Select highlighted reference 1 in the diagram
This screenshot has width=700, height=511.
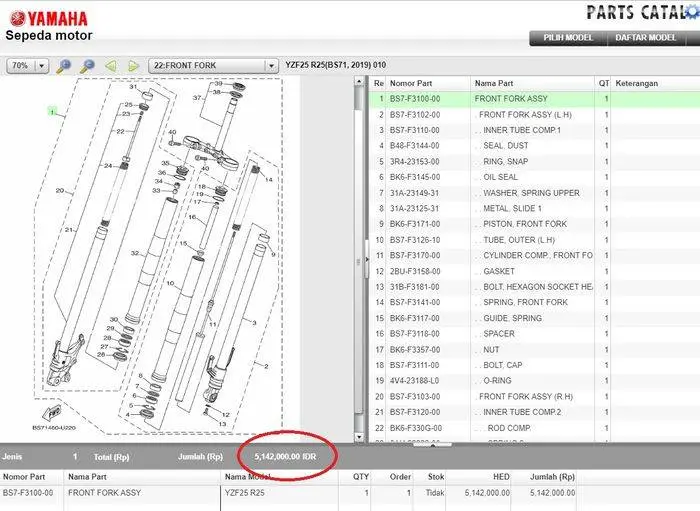52,112
